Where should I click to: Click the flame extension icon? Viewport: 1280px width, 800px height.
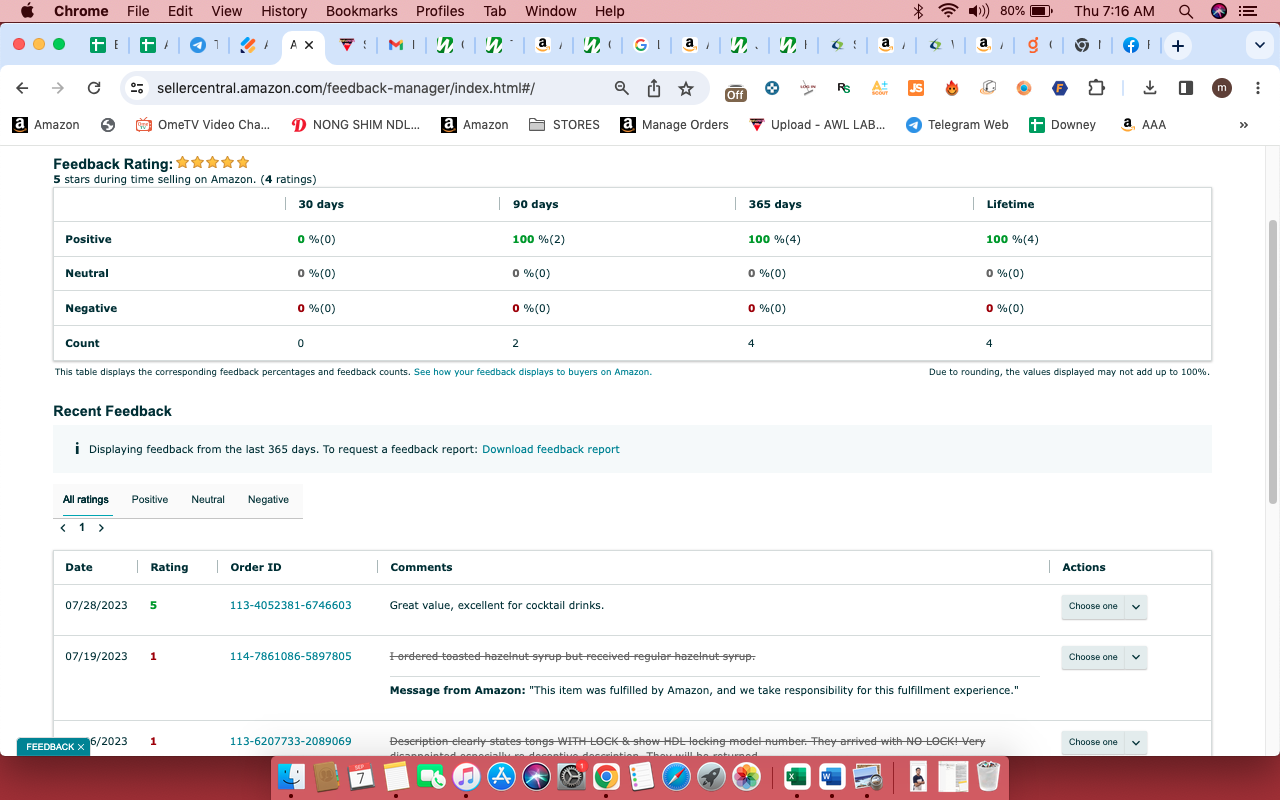(952, 88)
